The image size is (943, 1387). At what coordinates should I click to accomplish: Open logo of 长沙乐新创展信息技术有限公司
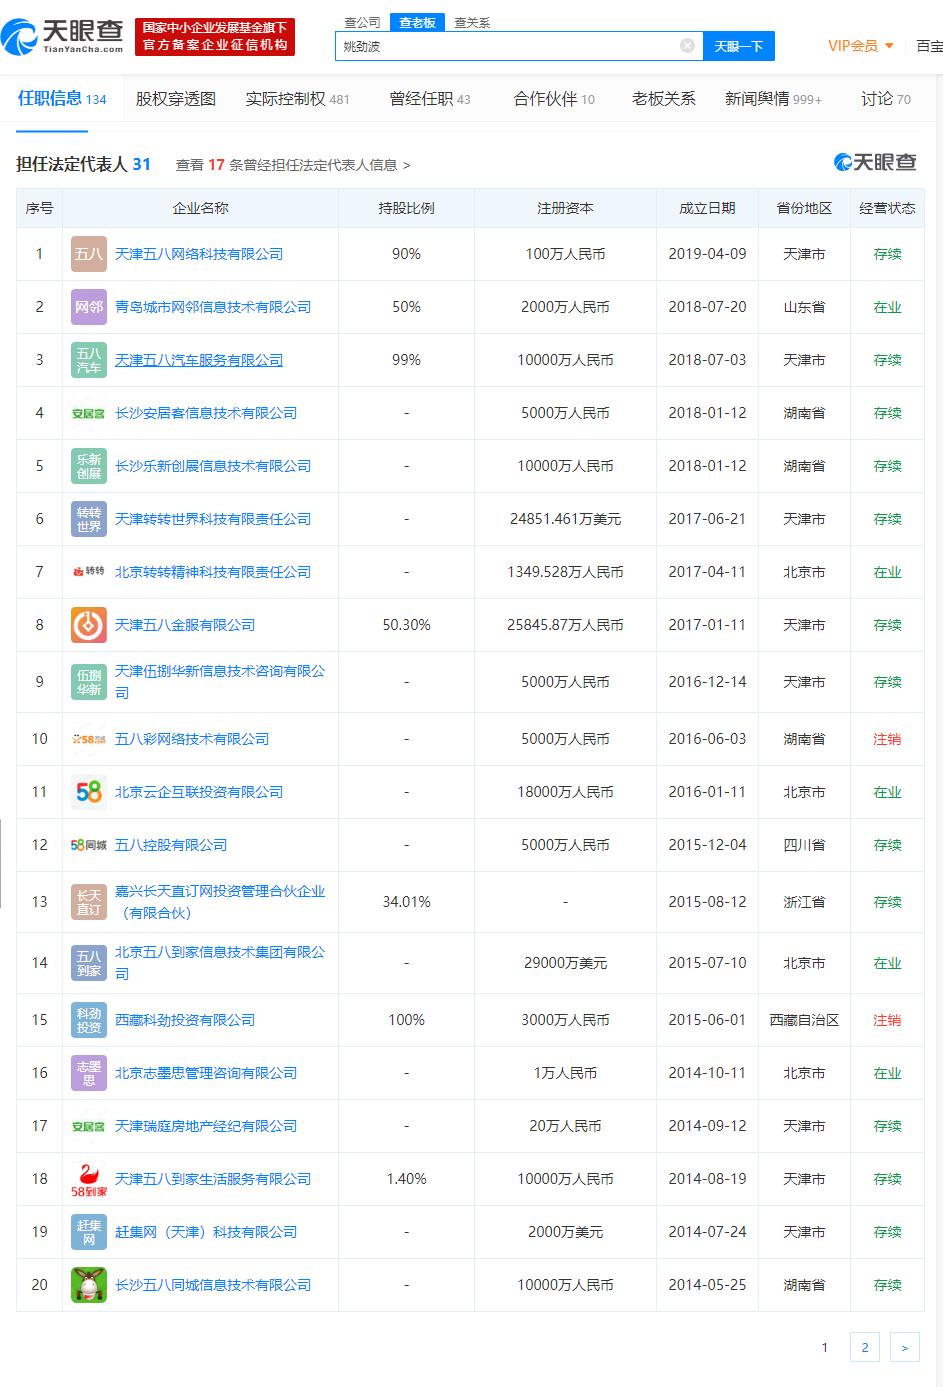click(89, 466)
